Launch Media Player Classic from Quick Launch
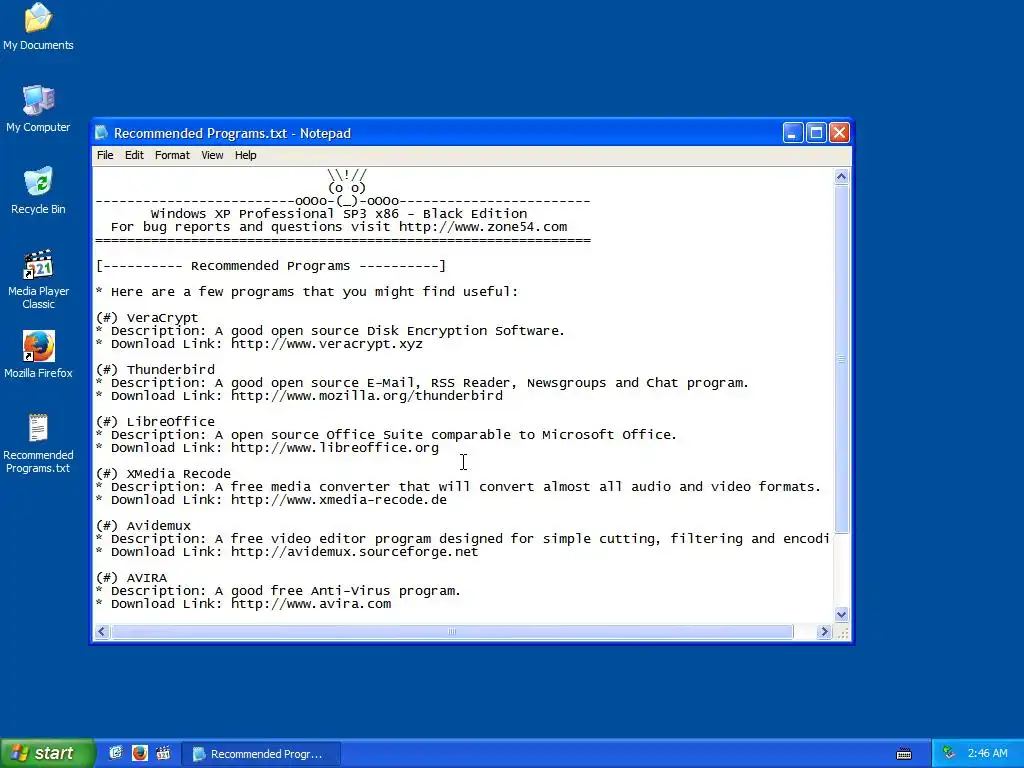Screen dimensions: 1024x768 click(x=163, y=753)
